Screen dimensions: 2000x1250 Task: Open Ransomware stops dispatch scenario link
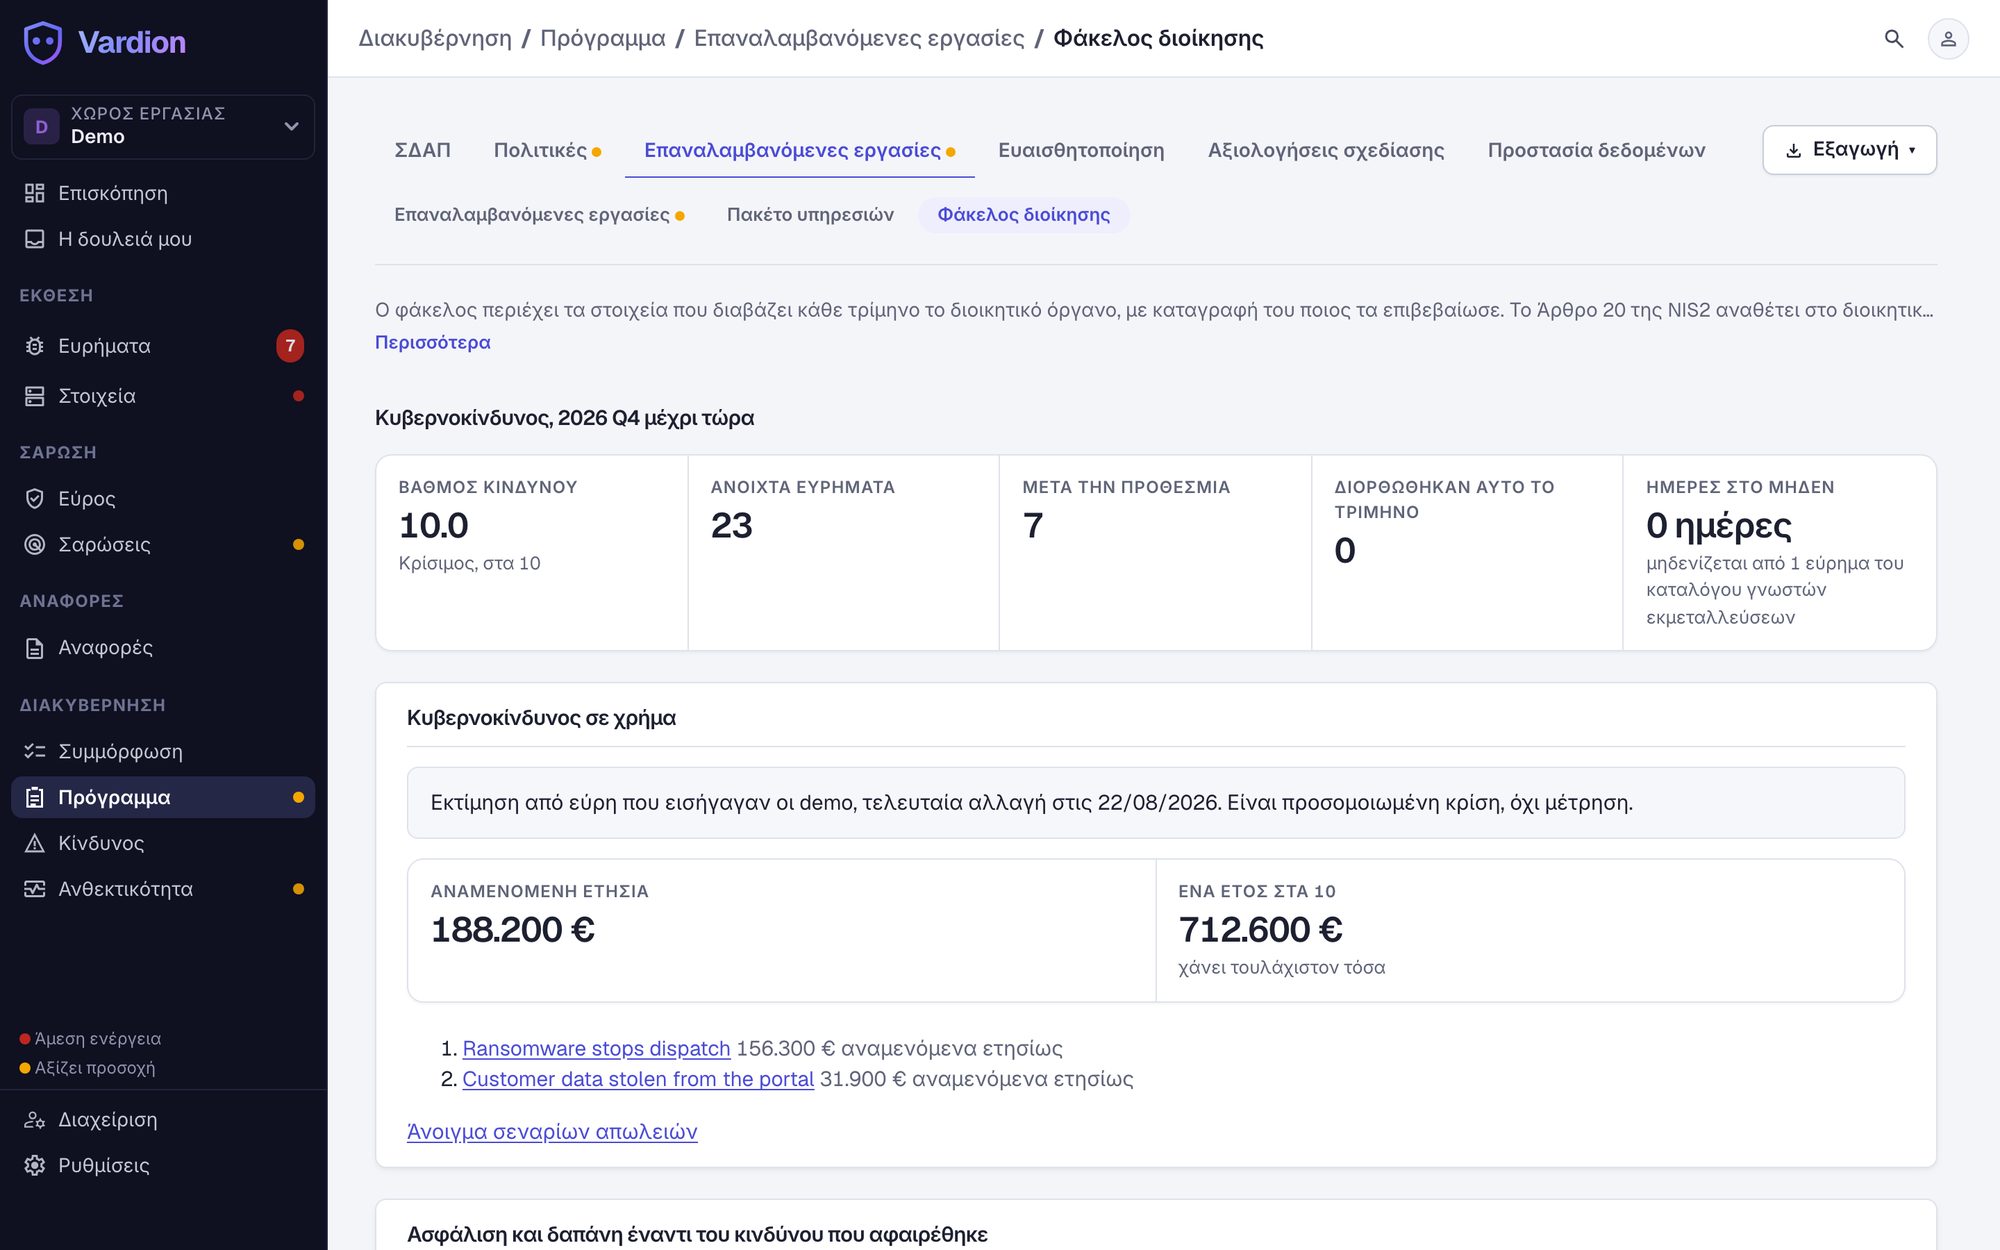click(x=596, y=1049)
